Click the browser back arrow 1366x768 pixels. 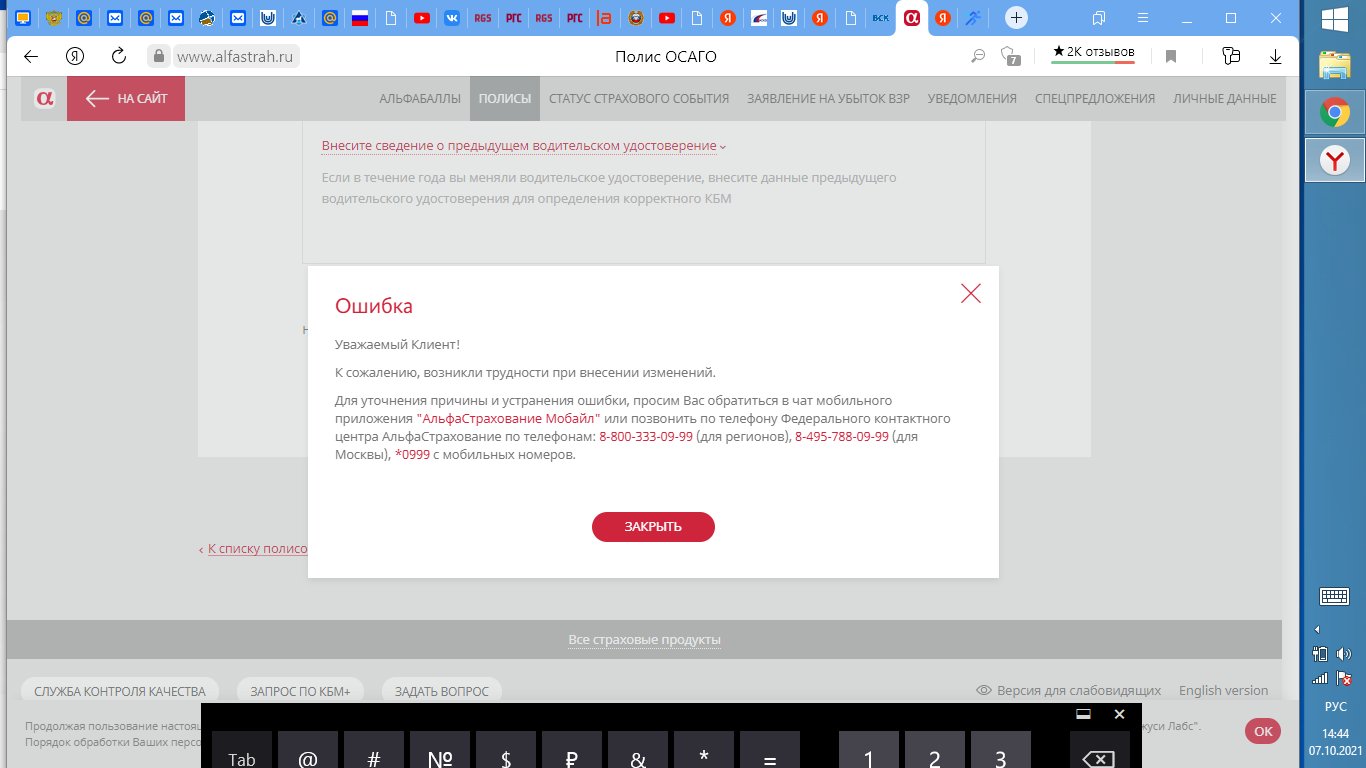(31, 57)
